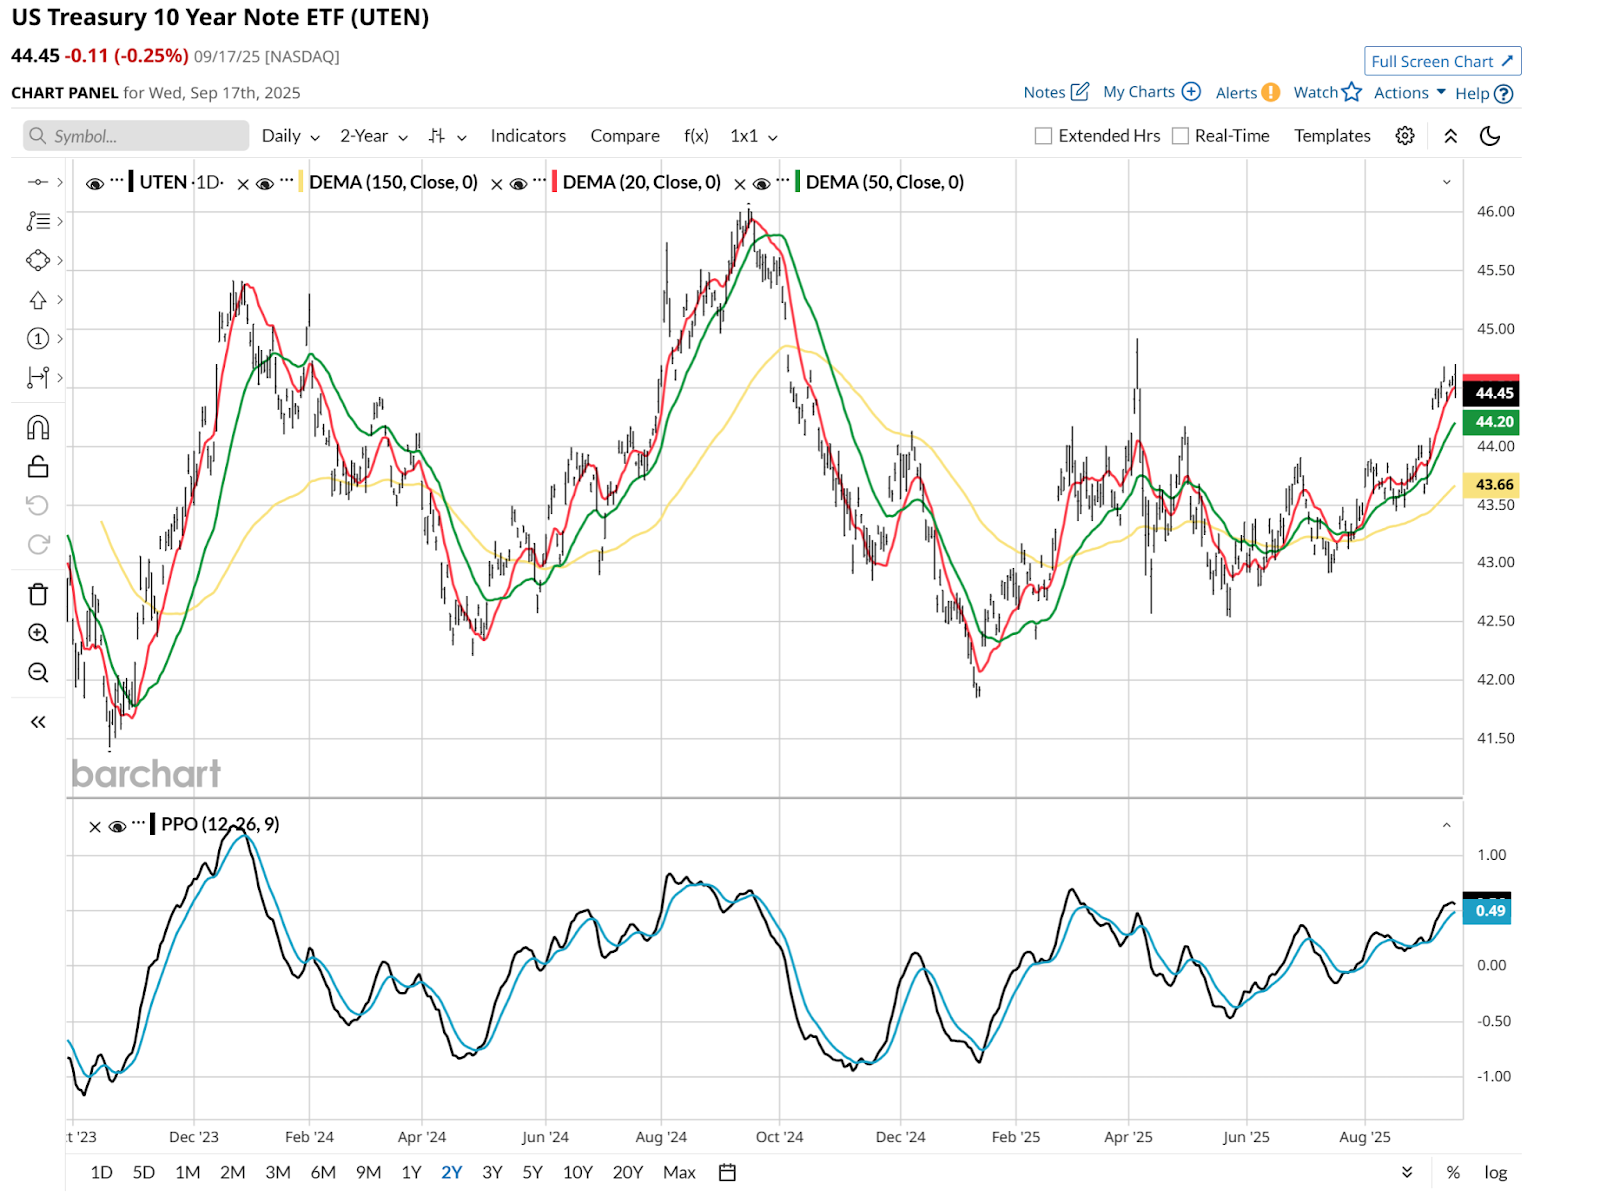Image resolution: width=1600 pixels, height=1199 pixels.
Task: Toggle visibility of the PPO indicator
Action: (x=117, y=827)
